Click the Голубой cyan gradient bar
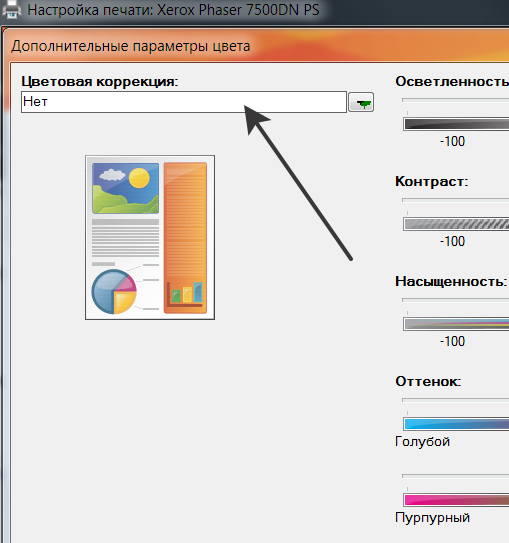Image resolution: width=509 pixels, height=543 pixels. click(456, 424)
